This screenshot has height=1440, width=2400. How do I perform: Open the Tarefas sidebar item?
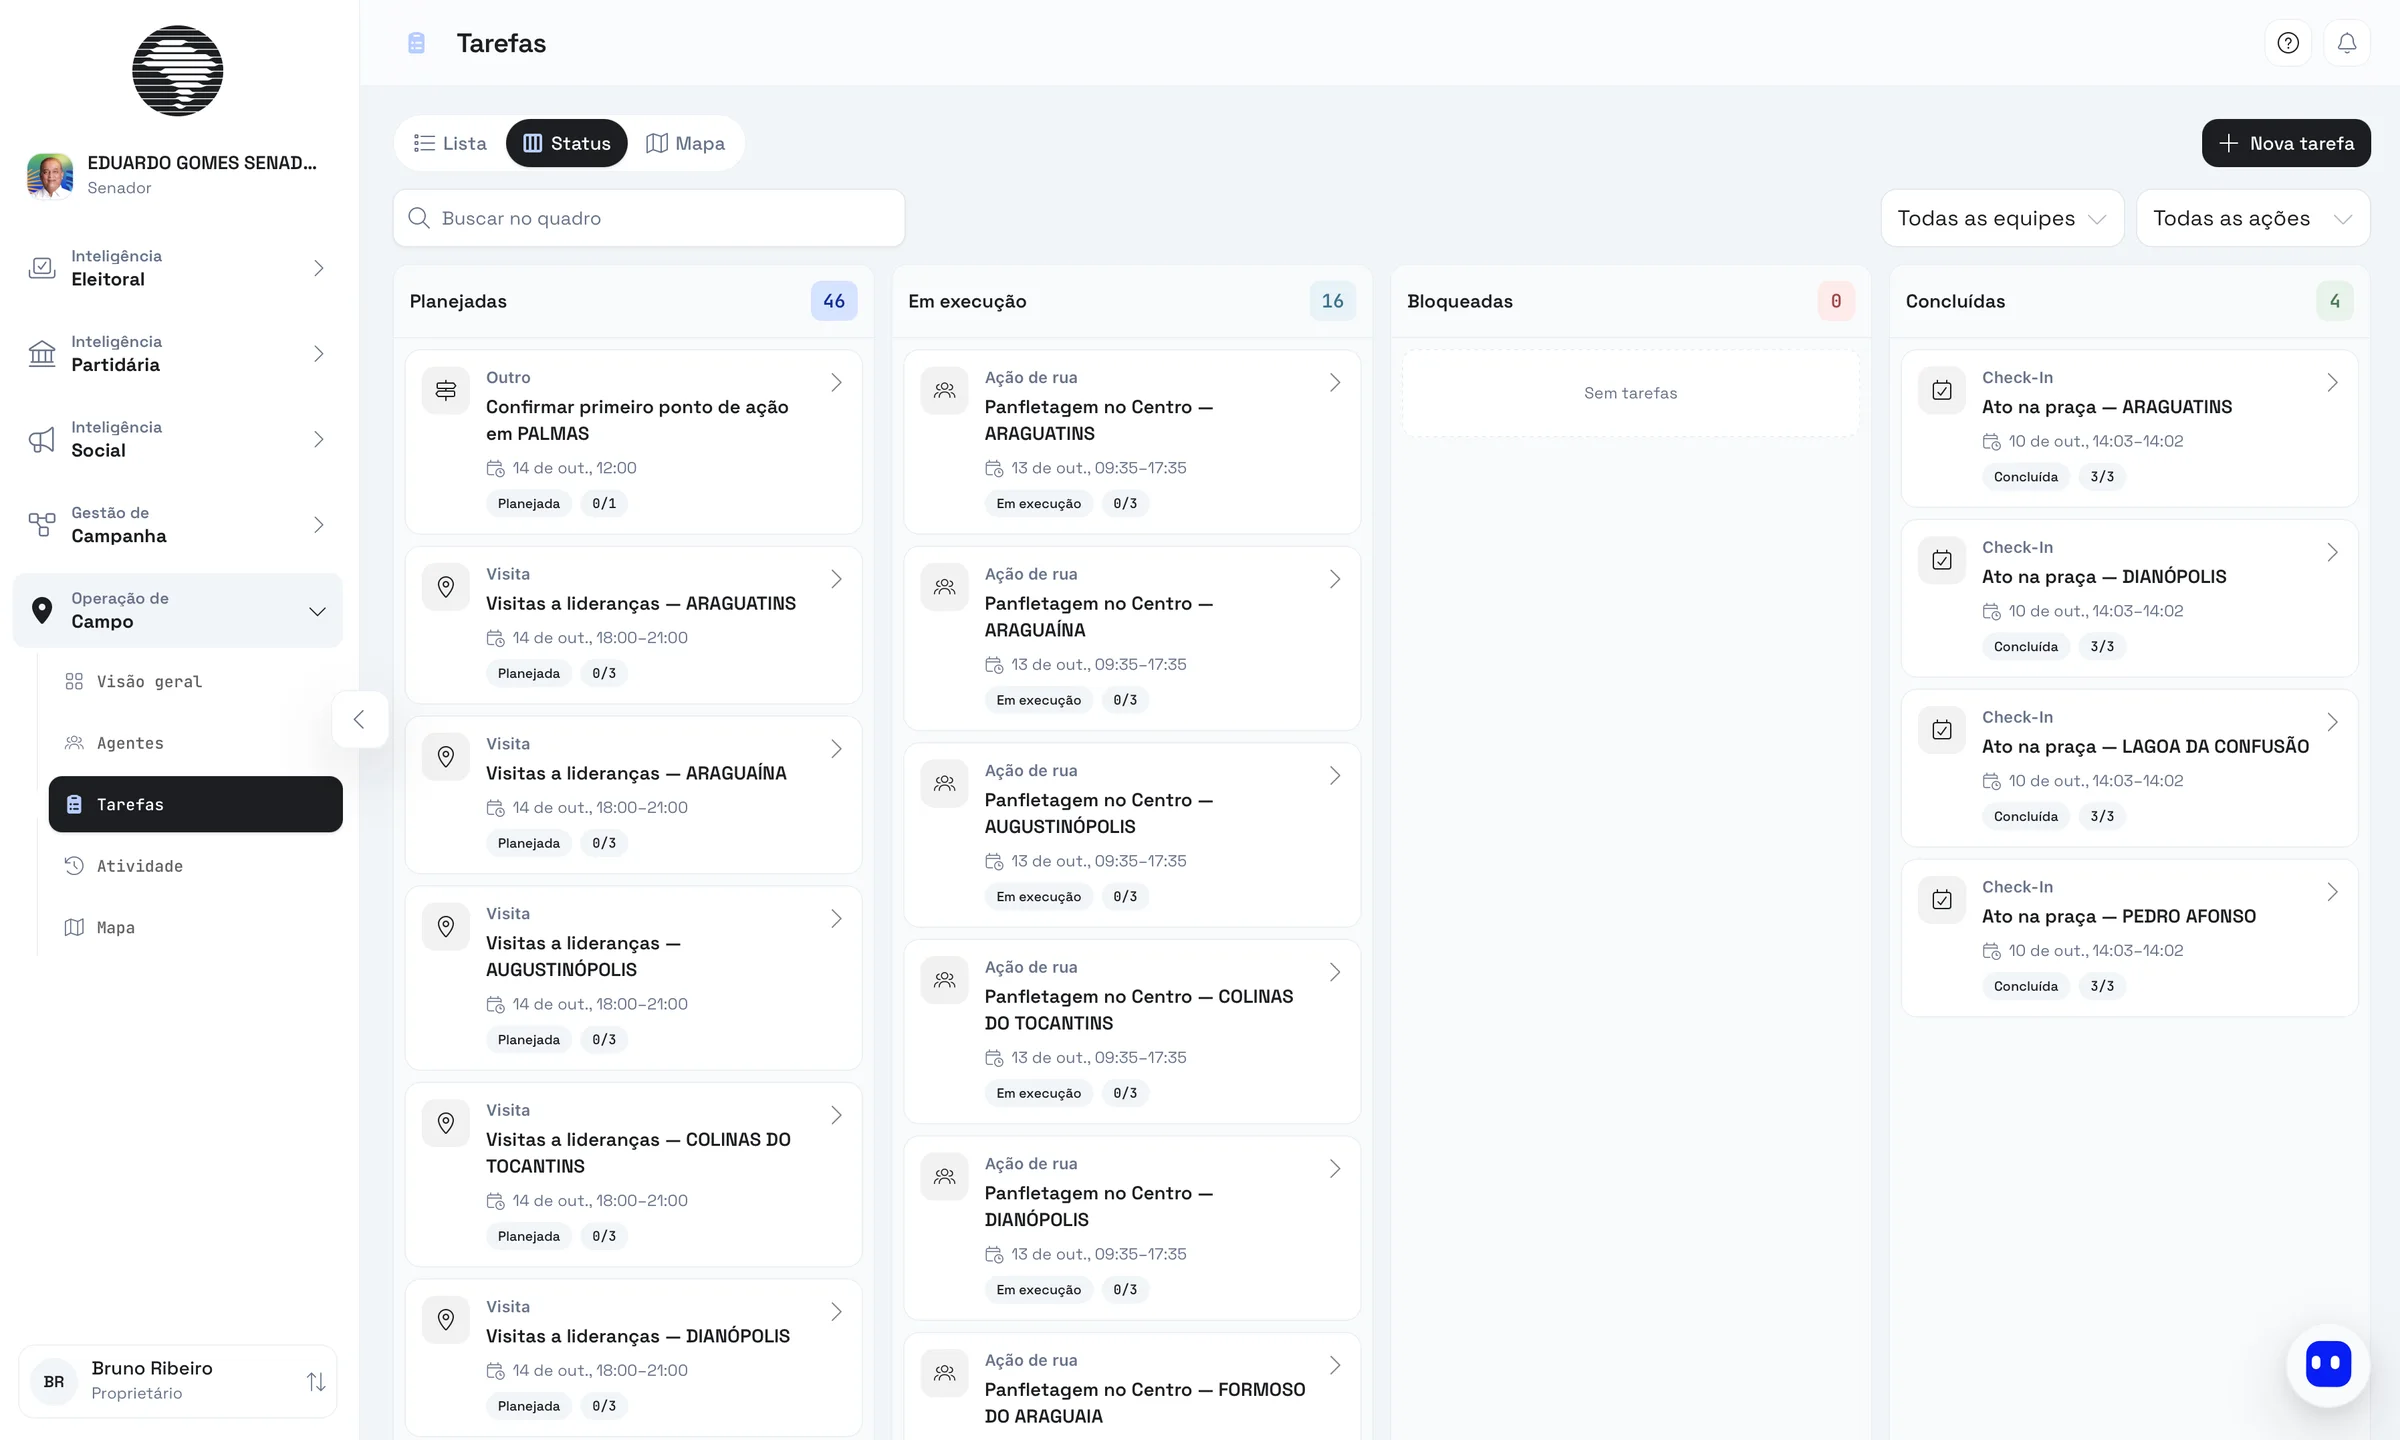pyautogui.click(x=195, y=804)
